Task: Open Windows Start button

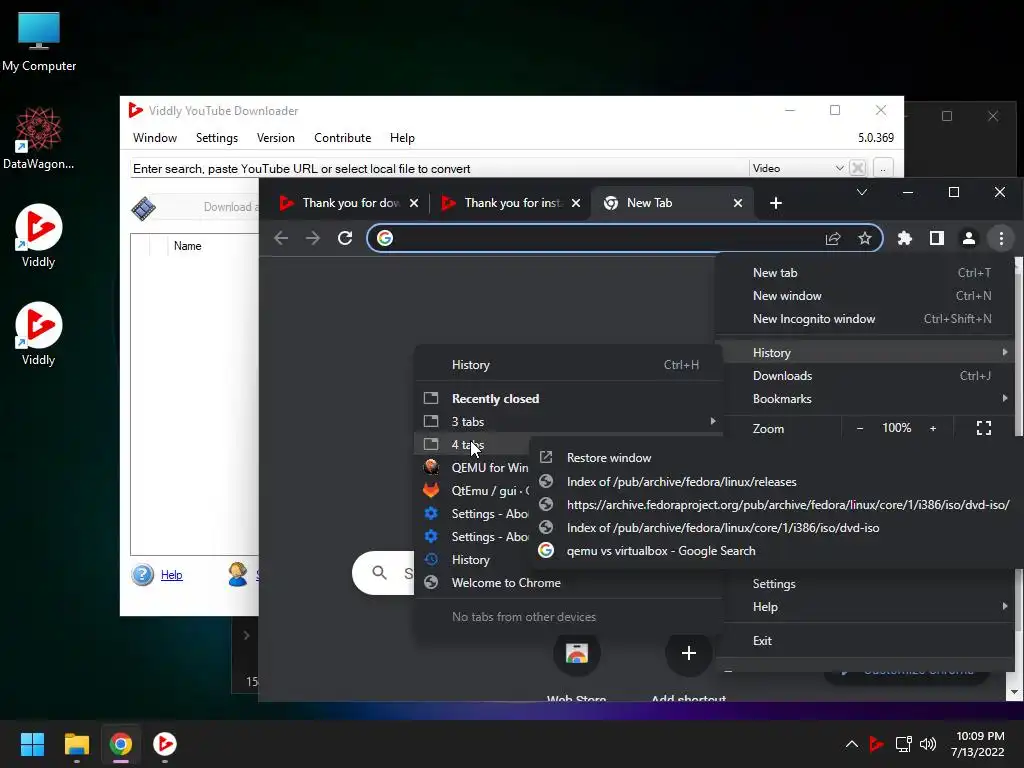Action: pyautogui.click(x=32, y=744)
